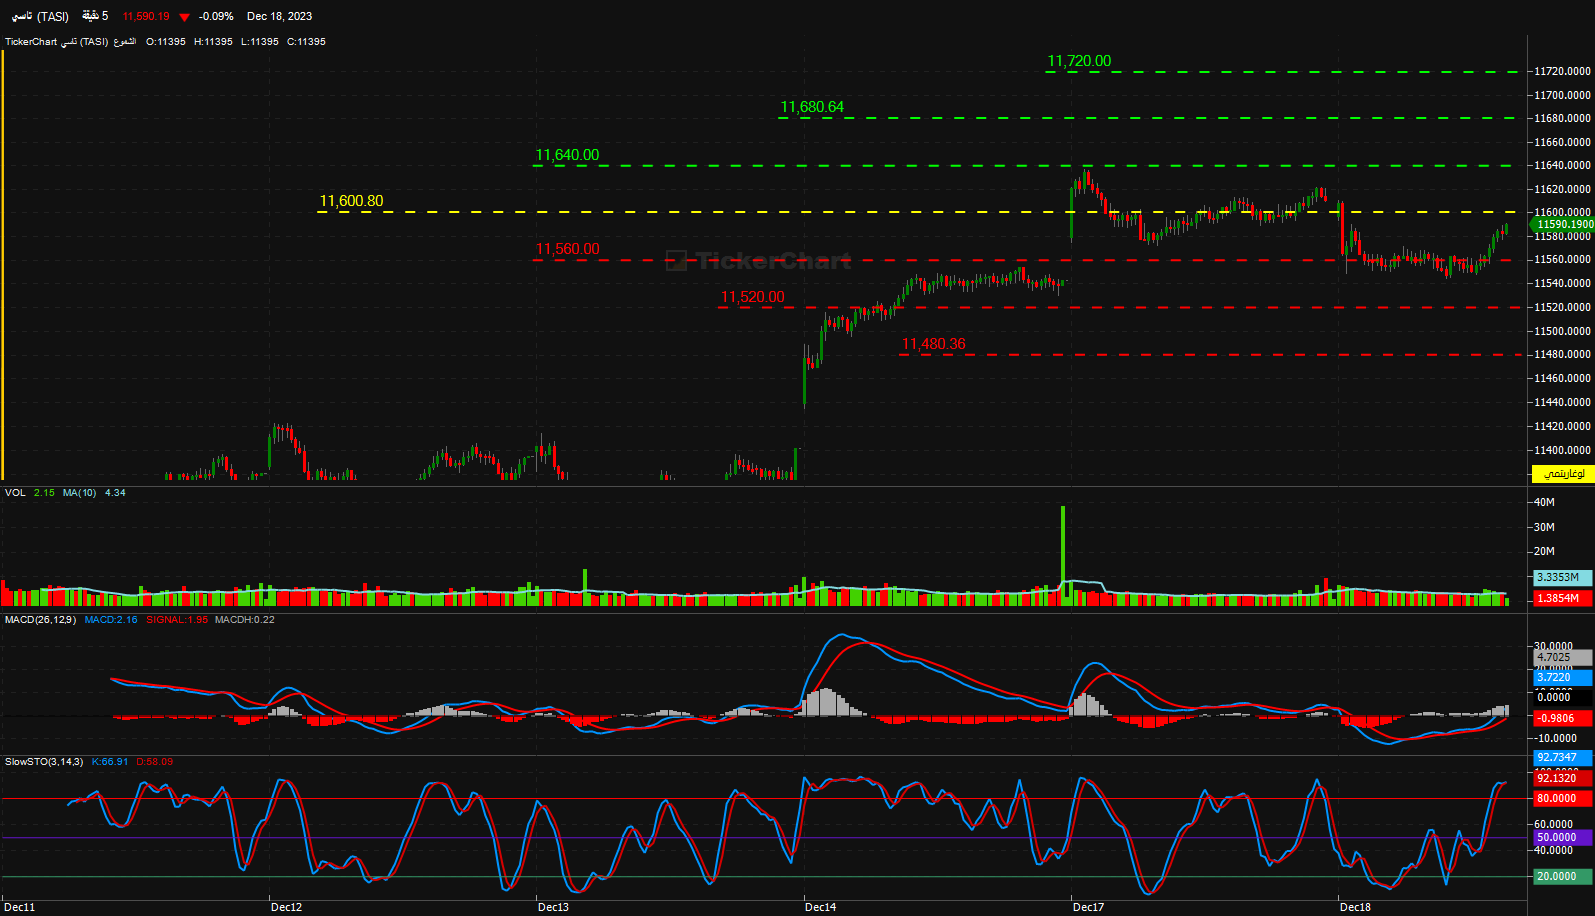Click the red 80.0000 overbought level tag
This screenshot has width=1595, height=916.
(x=1561, y=799)
